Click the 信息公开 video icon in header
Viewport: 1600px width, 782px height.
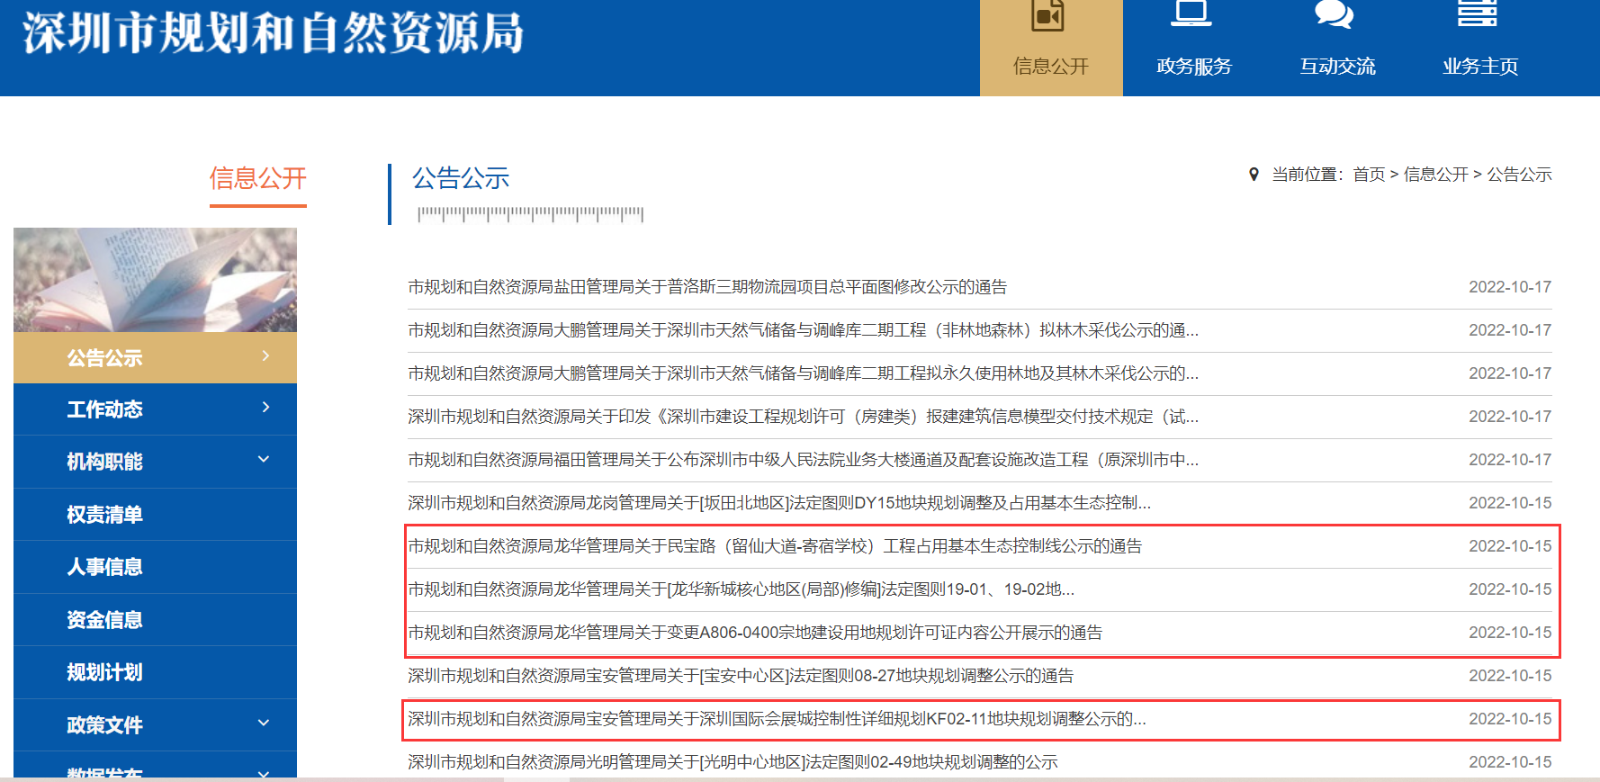pos(1048,16)
